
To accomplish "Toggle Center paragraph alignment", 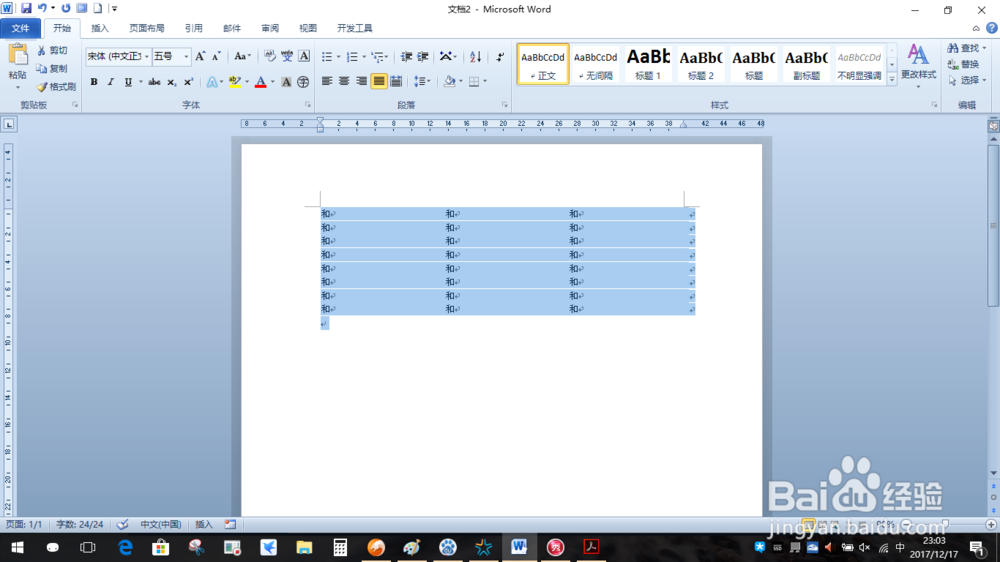I will (344, 82).
